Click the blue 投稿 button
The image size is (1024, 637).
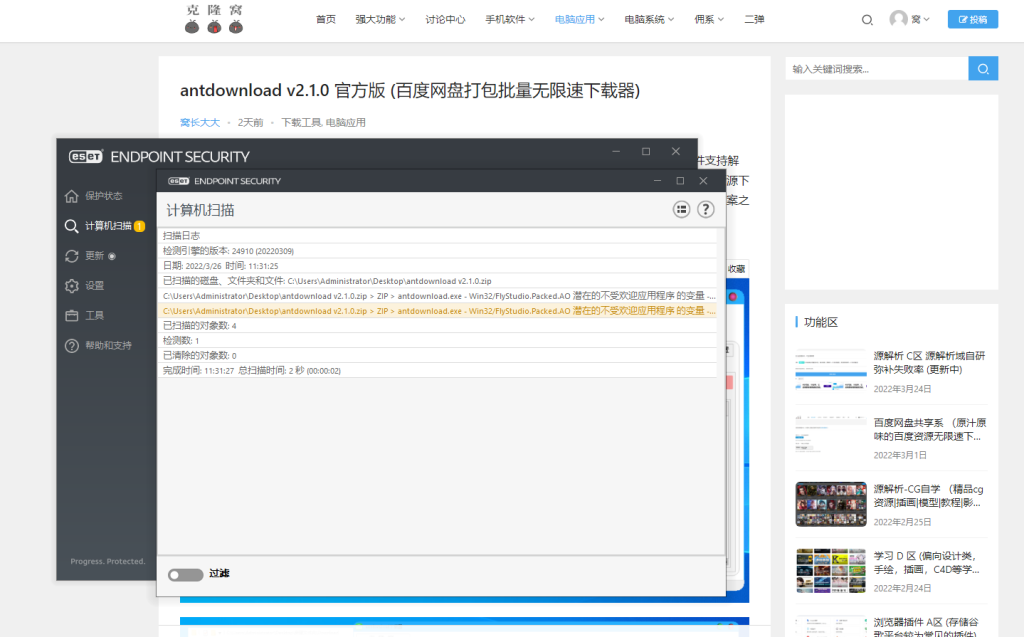(972, 20)
